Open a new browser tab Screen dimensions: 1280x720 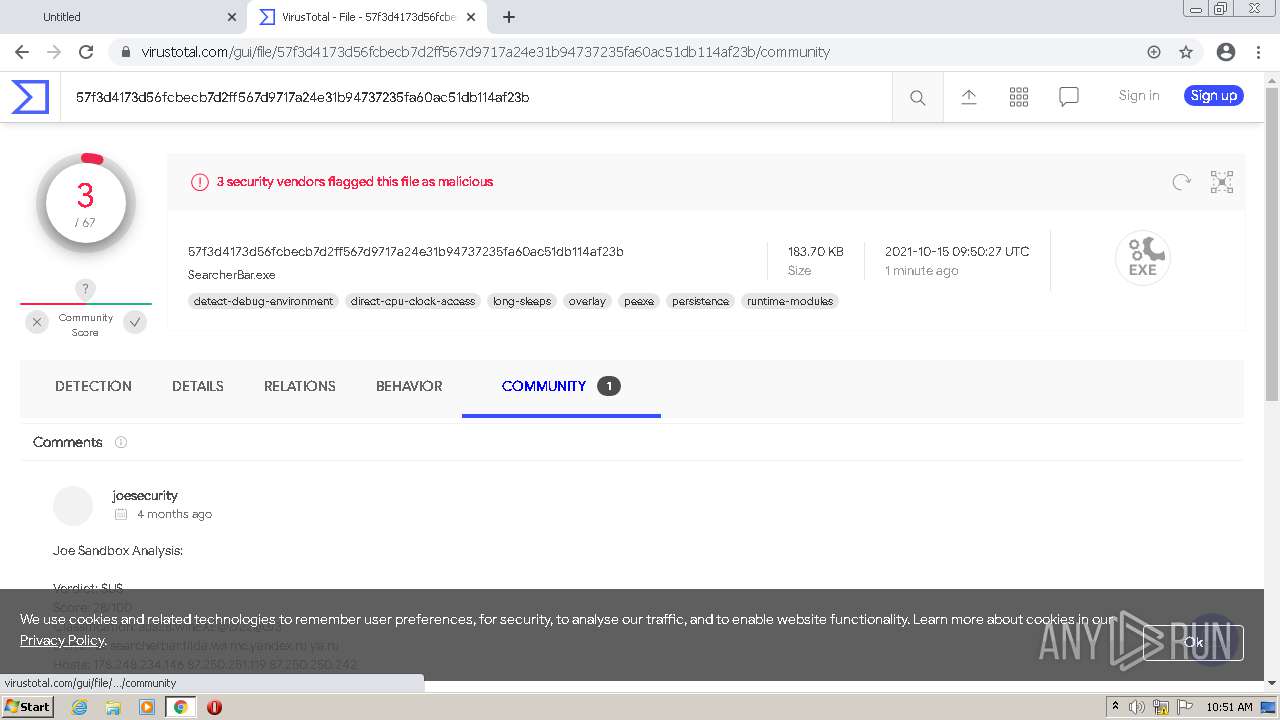pyautogui.click(x=509, y=17)
